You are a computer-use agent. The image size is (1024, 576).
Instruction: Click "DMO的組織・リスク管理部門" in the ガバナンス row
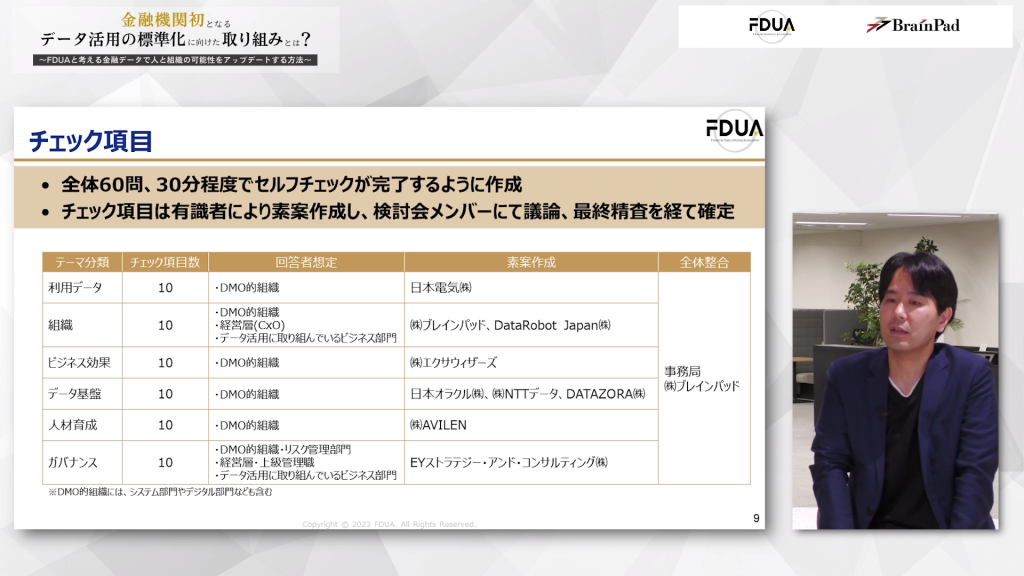point(285,449)
